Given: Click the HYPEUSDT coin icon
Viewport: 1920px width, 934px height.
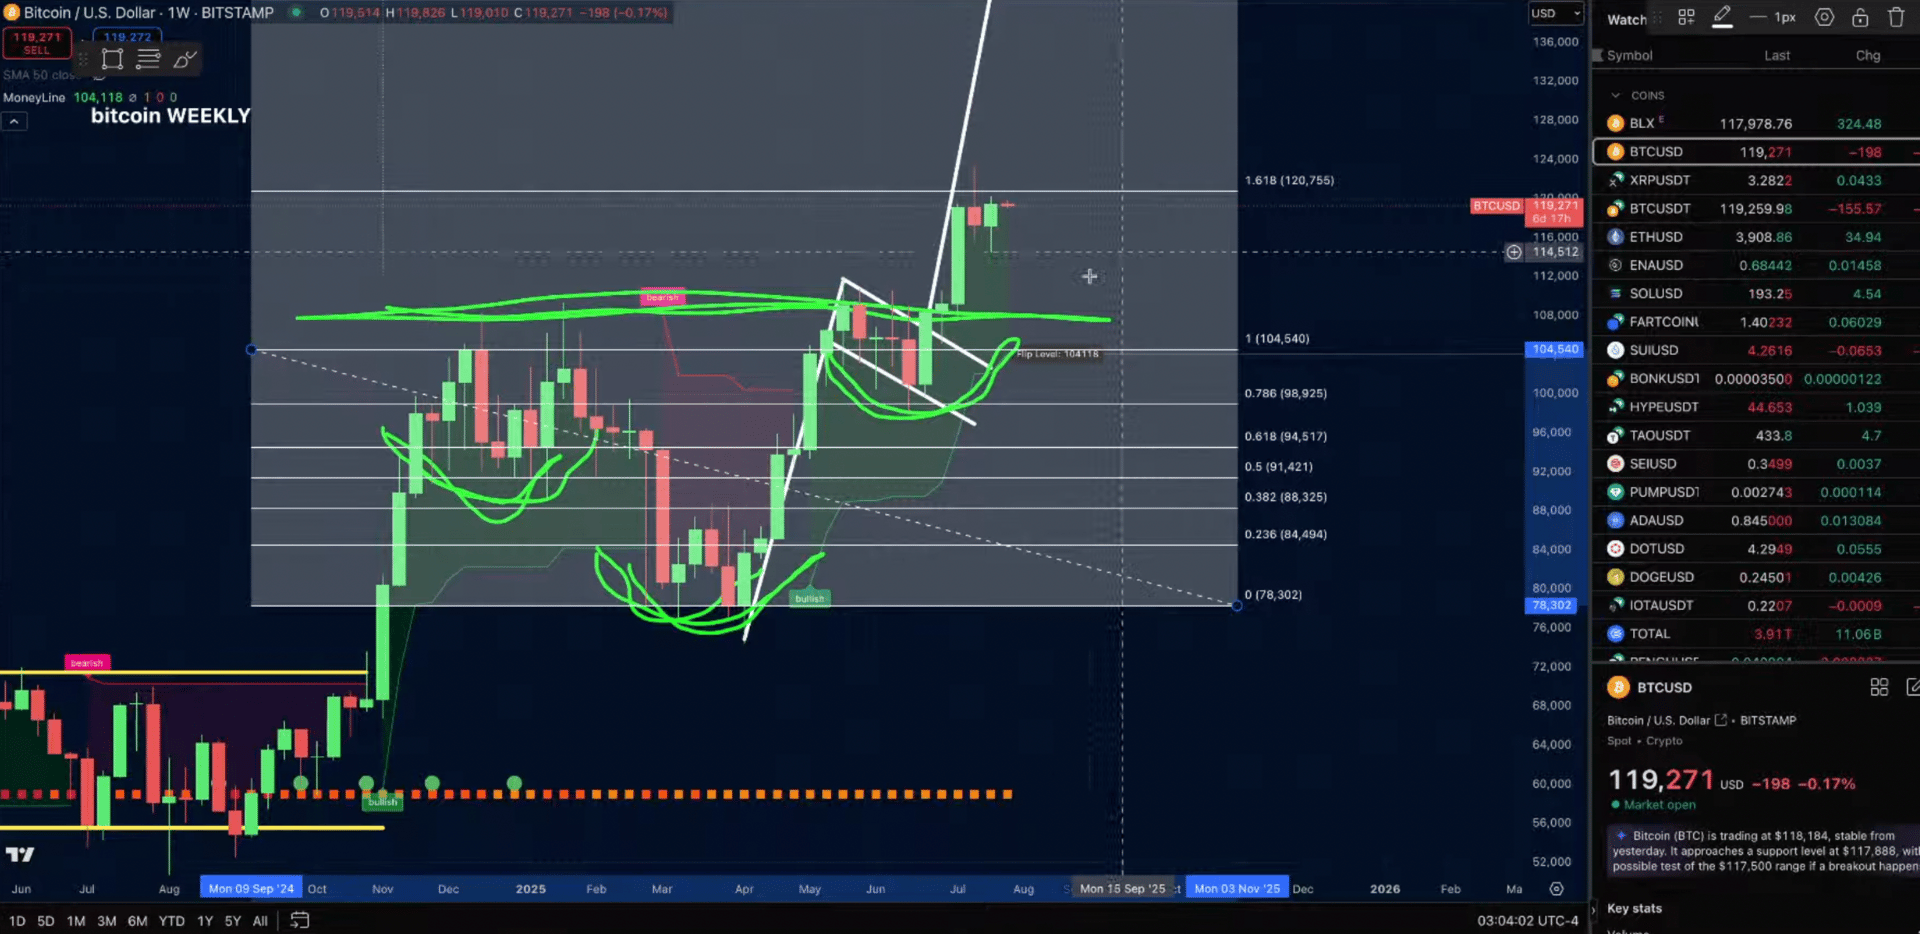Looking at the screenshot, I should 1615,407.
